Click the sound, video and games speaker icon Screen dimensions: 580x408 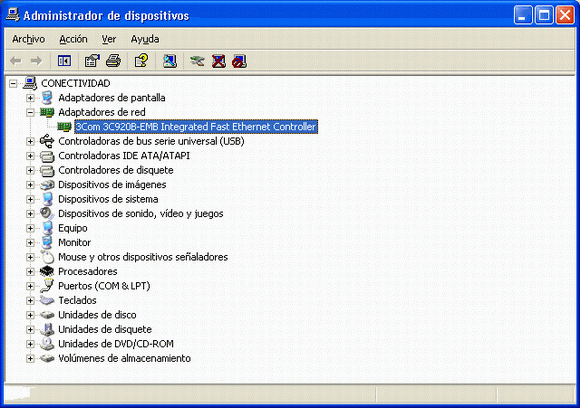[47, 213]
